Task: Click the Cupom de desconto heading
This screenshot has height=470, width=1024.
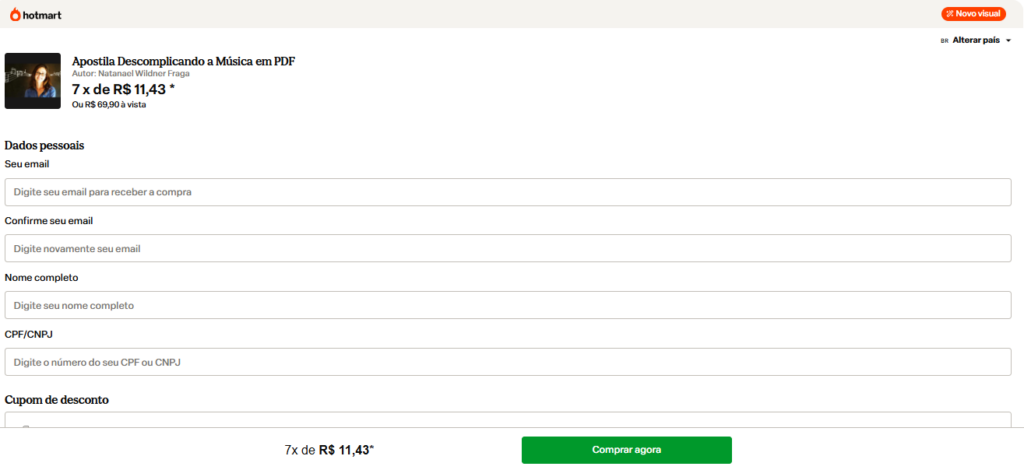Action: (x=57, y=400)
